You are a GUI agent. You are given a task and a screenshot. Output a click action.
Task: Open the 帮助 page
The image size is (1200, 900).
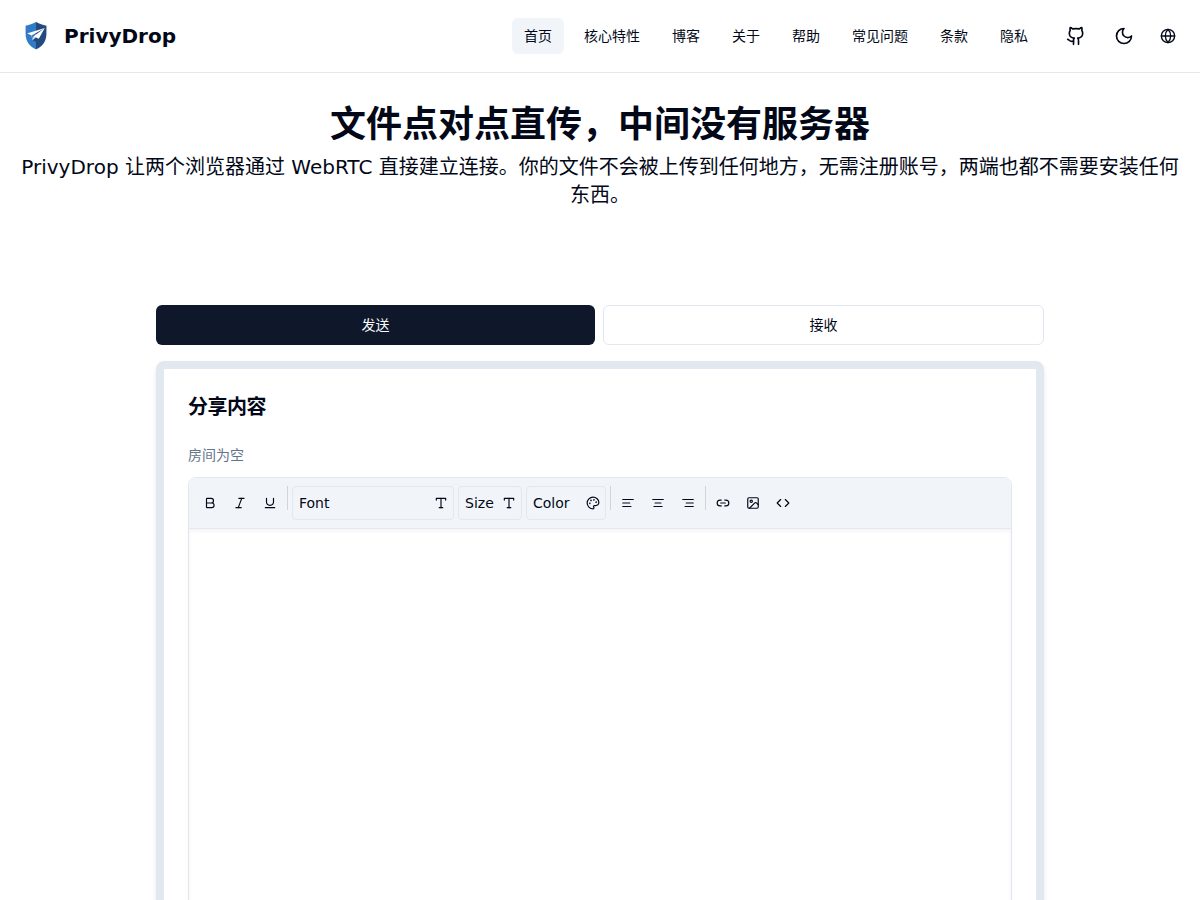(x=806, y=36)
